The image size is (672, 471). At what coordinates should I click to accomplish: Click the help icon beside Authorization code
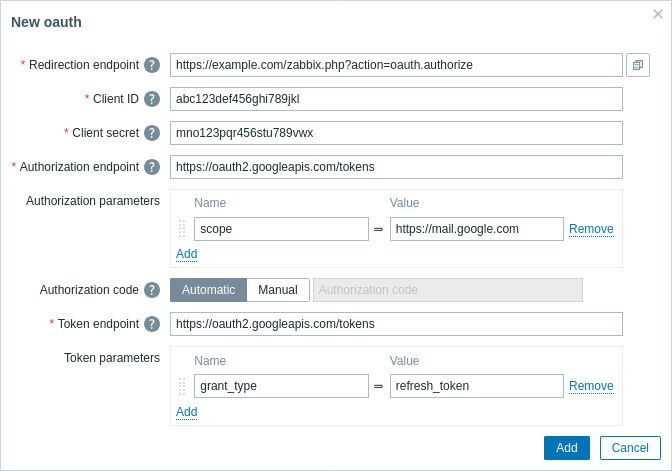point(152,290)
